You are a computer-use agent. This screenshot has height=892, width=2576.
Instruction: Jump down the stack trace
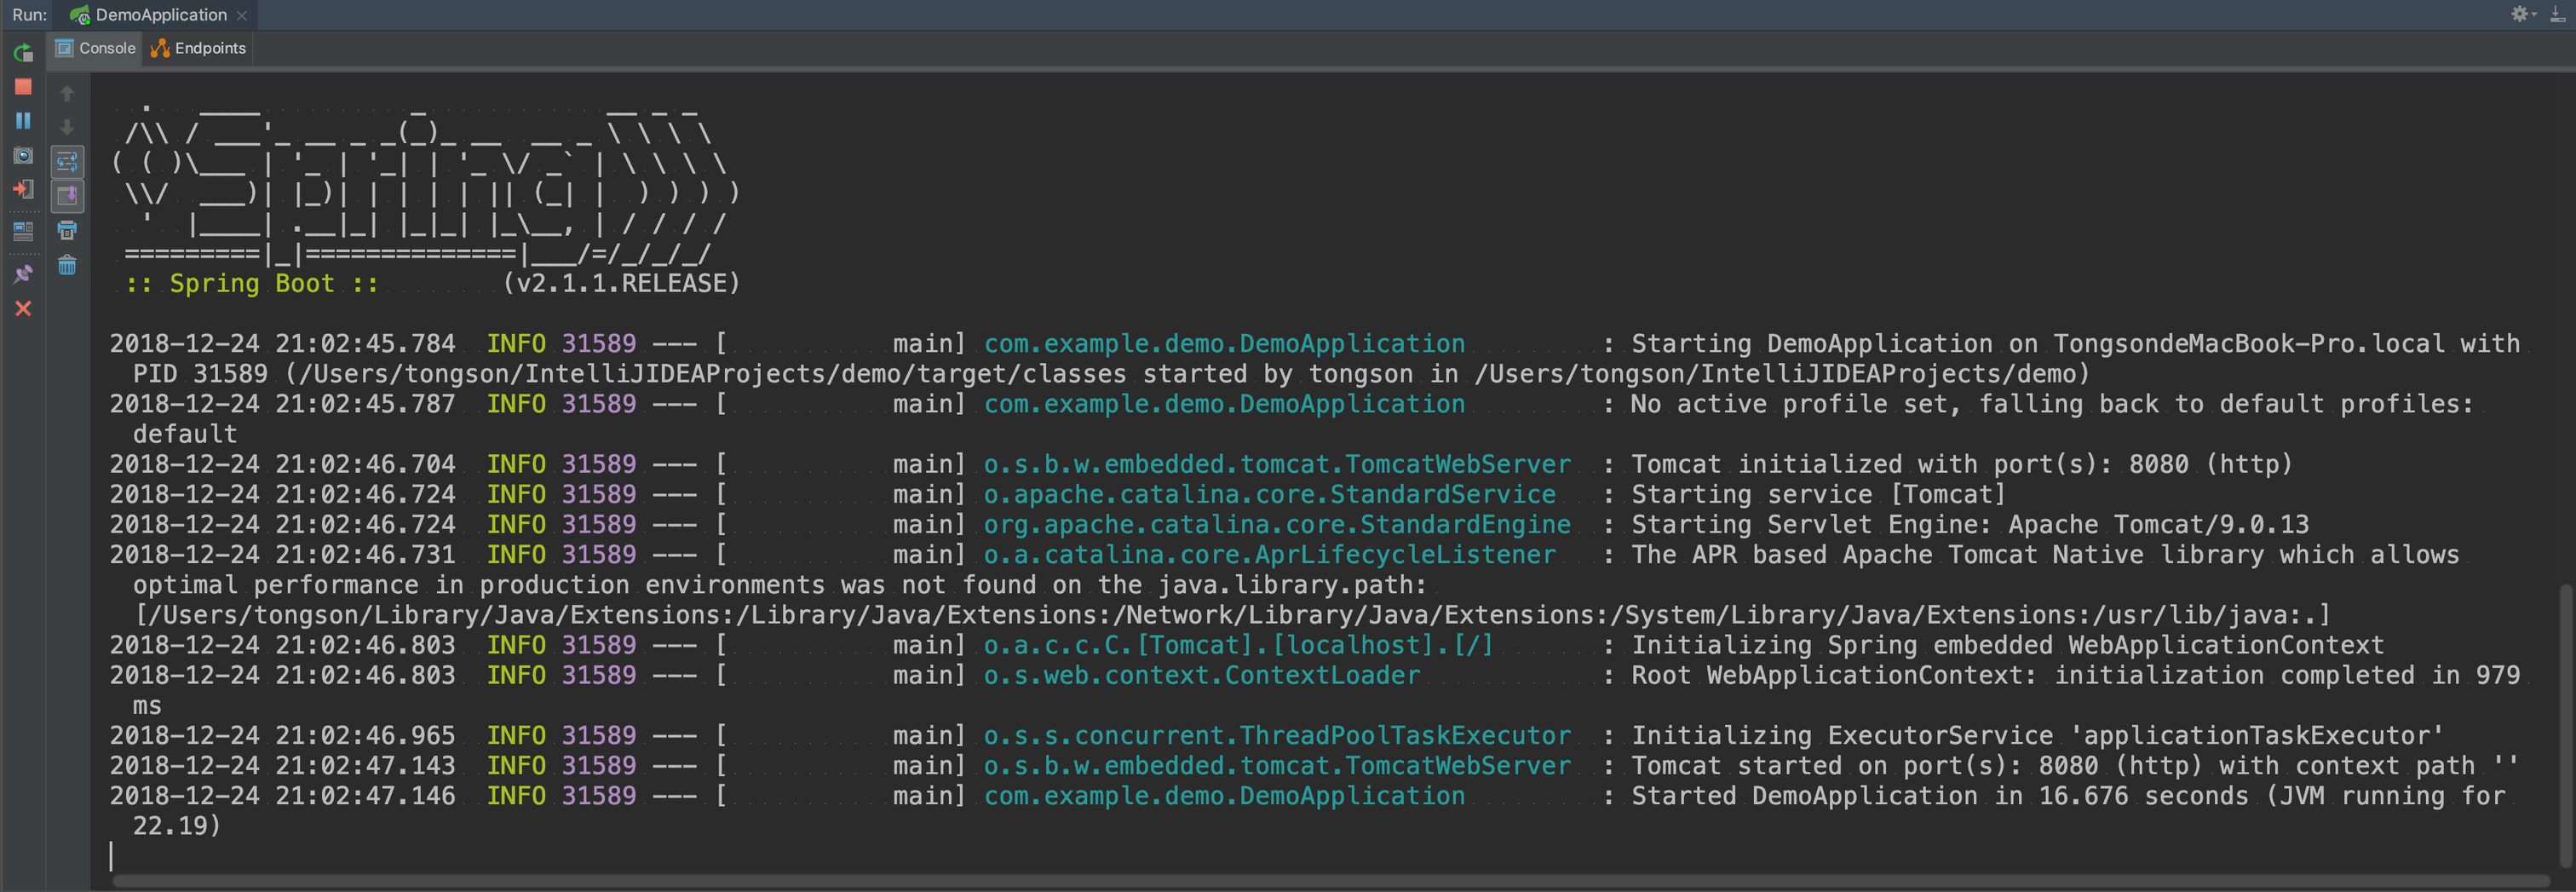[67, 127]
